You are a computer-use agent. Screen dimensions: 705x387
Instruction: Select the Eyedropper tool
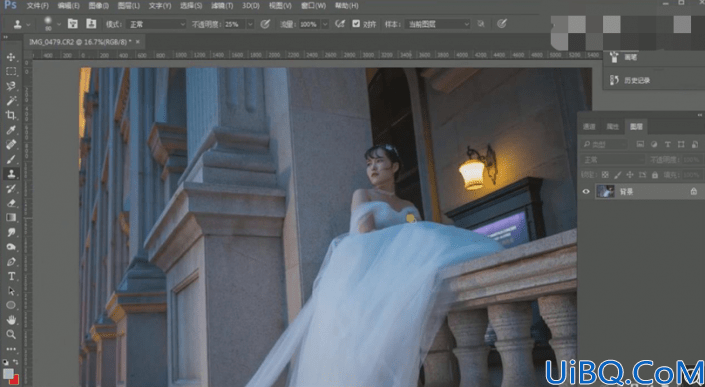tap(11, 130)
